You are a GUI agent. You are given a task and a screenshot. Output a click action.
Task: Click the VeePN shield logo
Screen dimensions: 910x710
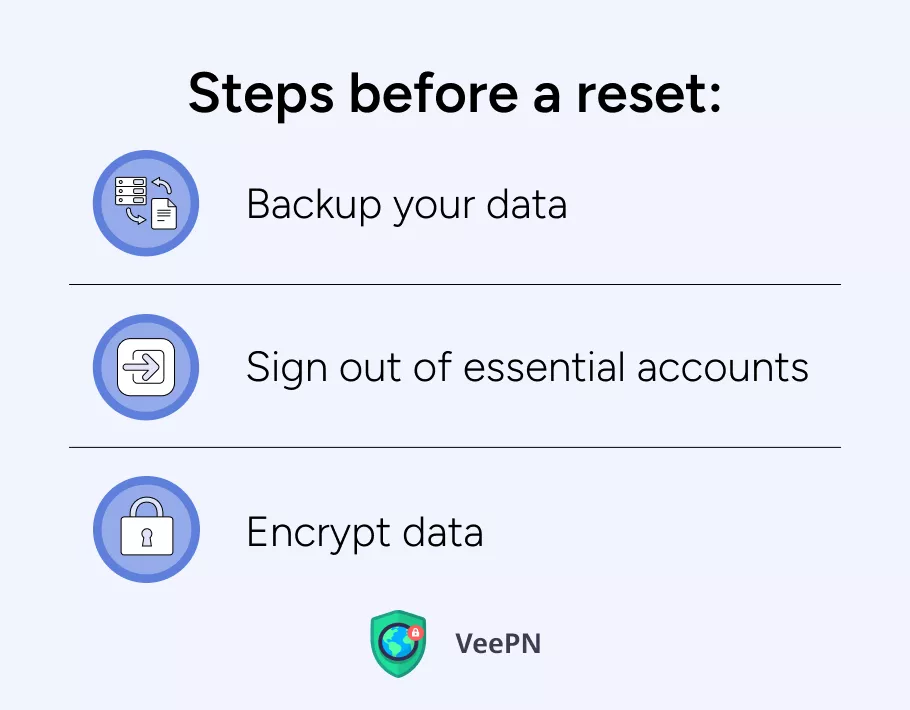[397, 644]
